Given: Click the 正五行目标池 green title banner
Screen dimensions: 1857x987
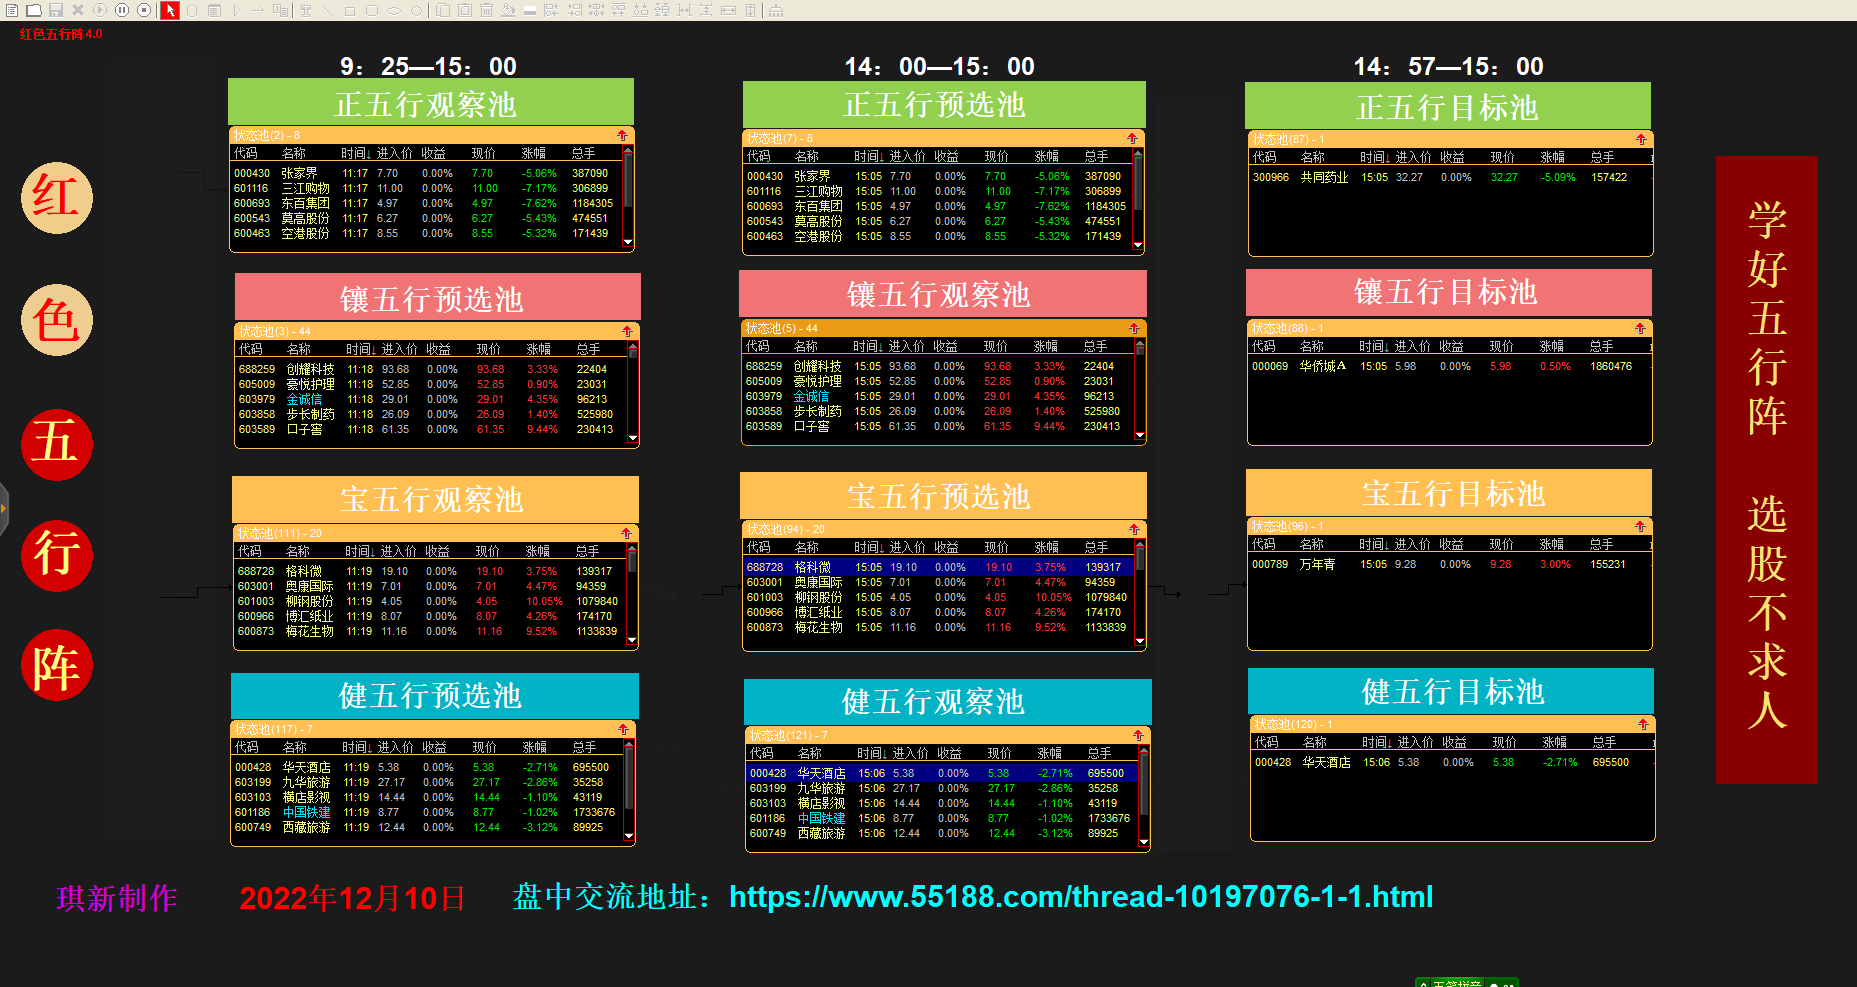Looking at the screenshot, I should tap(1447, 107).
